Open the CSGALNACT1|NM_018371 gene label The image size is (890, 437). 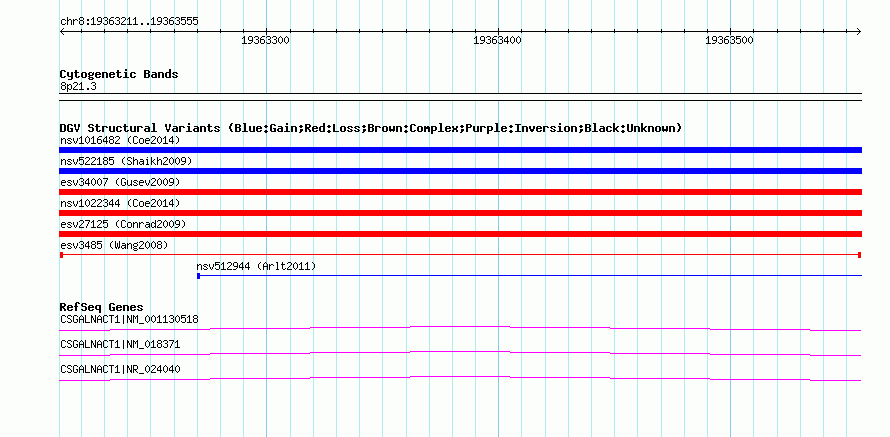(x=120, y=344)
